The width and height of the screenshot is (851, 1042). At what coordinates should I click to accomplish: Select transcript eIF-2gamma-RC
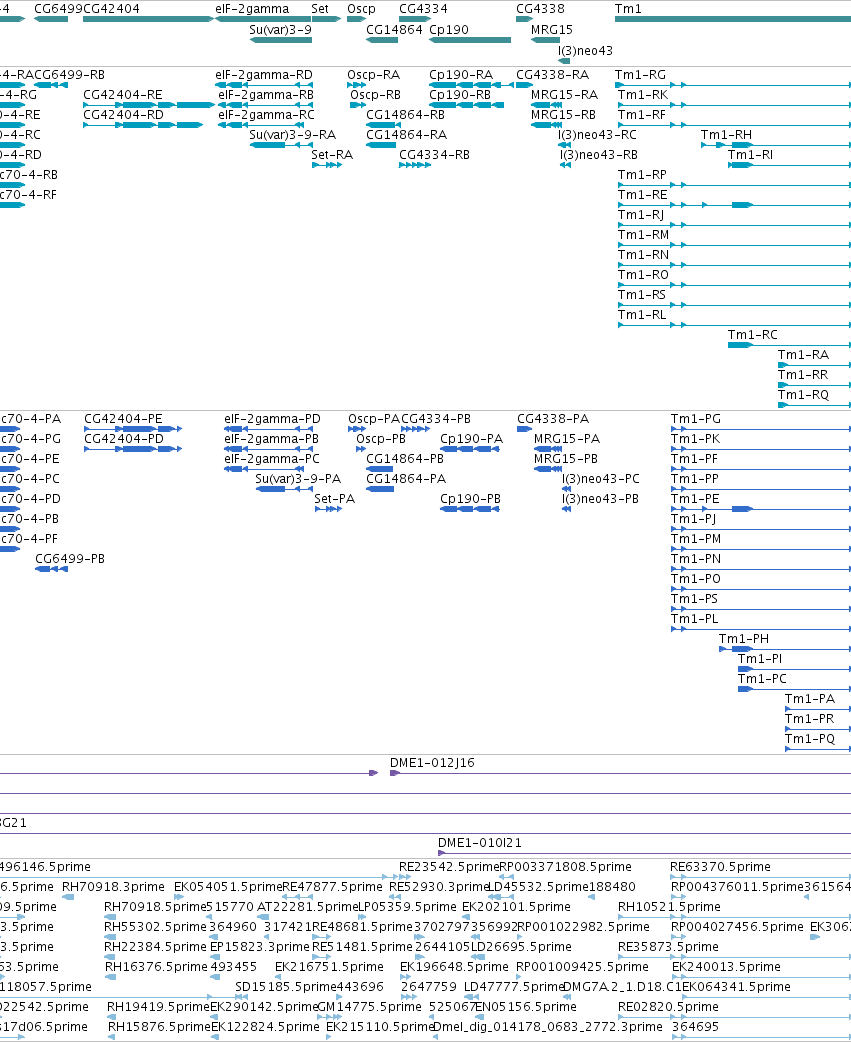(266, 114)
